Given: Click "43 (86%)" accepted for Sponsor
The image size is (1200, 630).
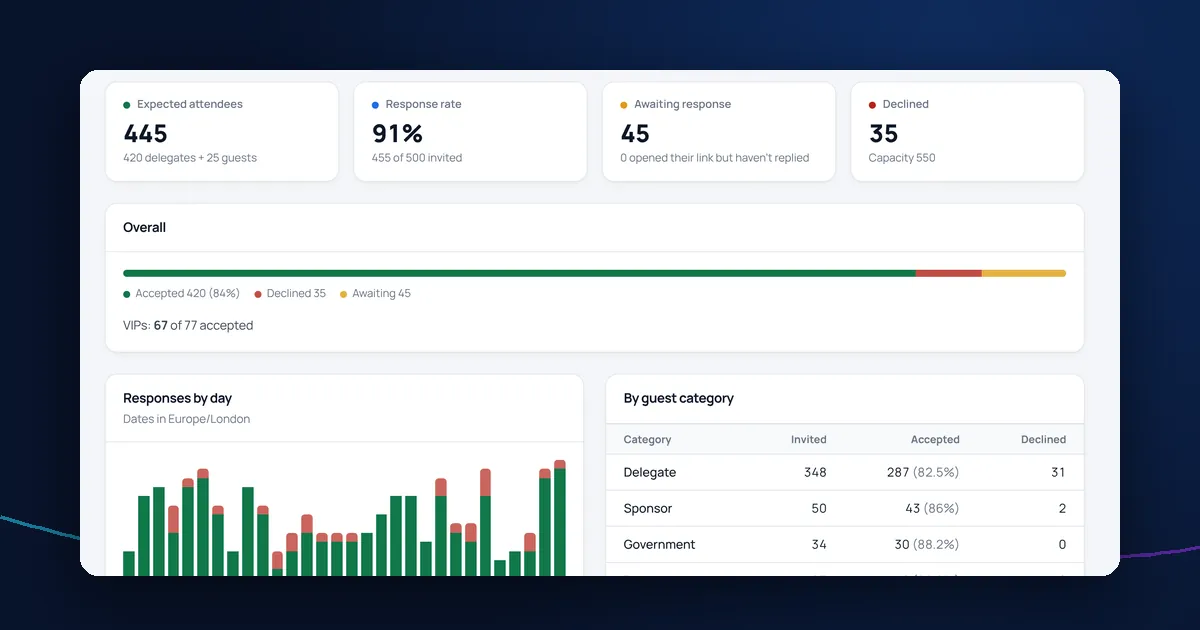Looking at the screenshot, I should [932, 508].
